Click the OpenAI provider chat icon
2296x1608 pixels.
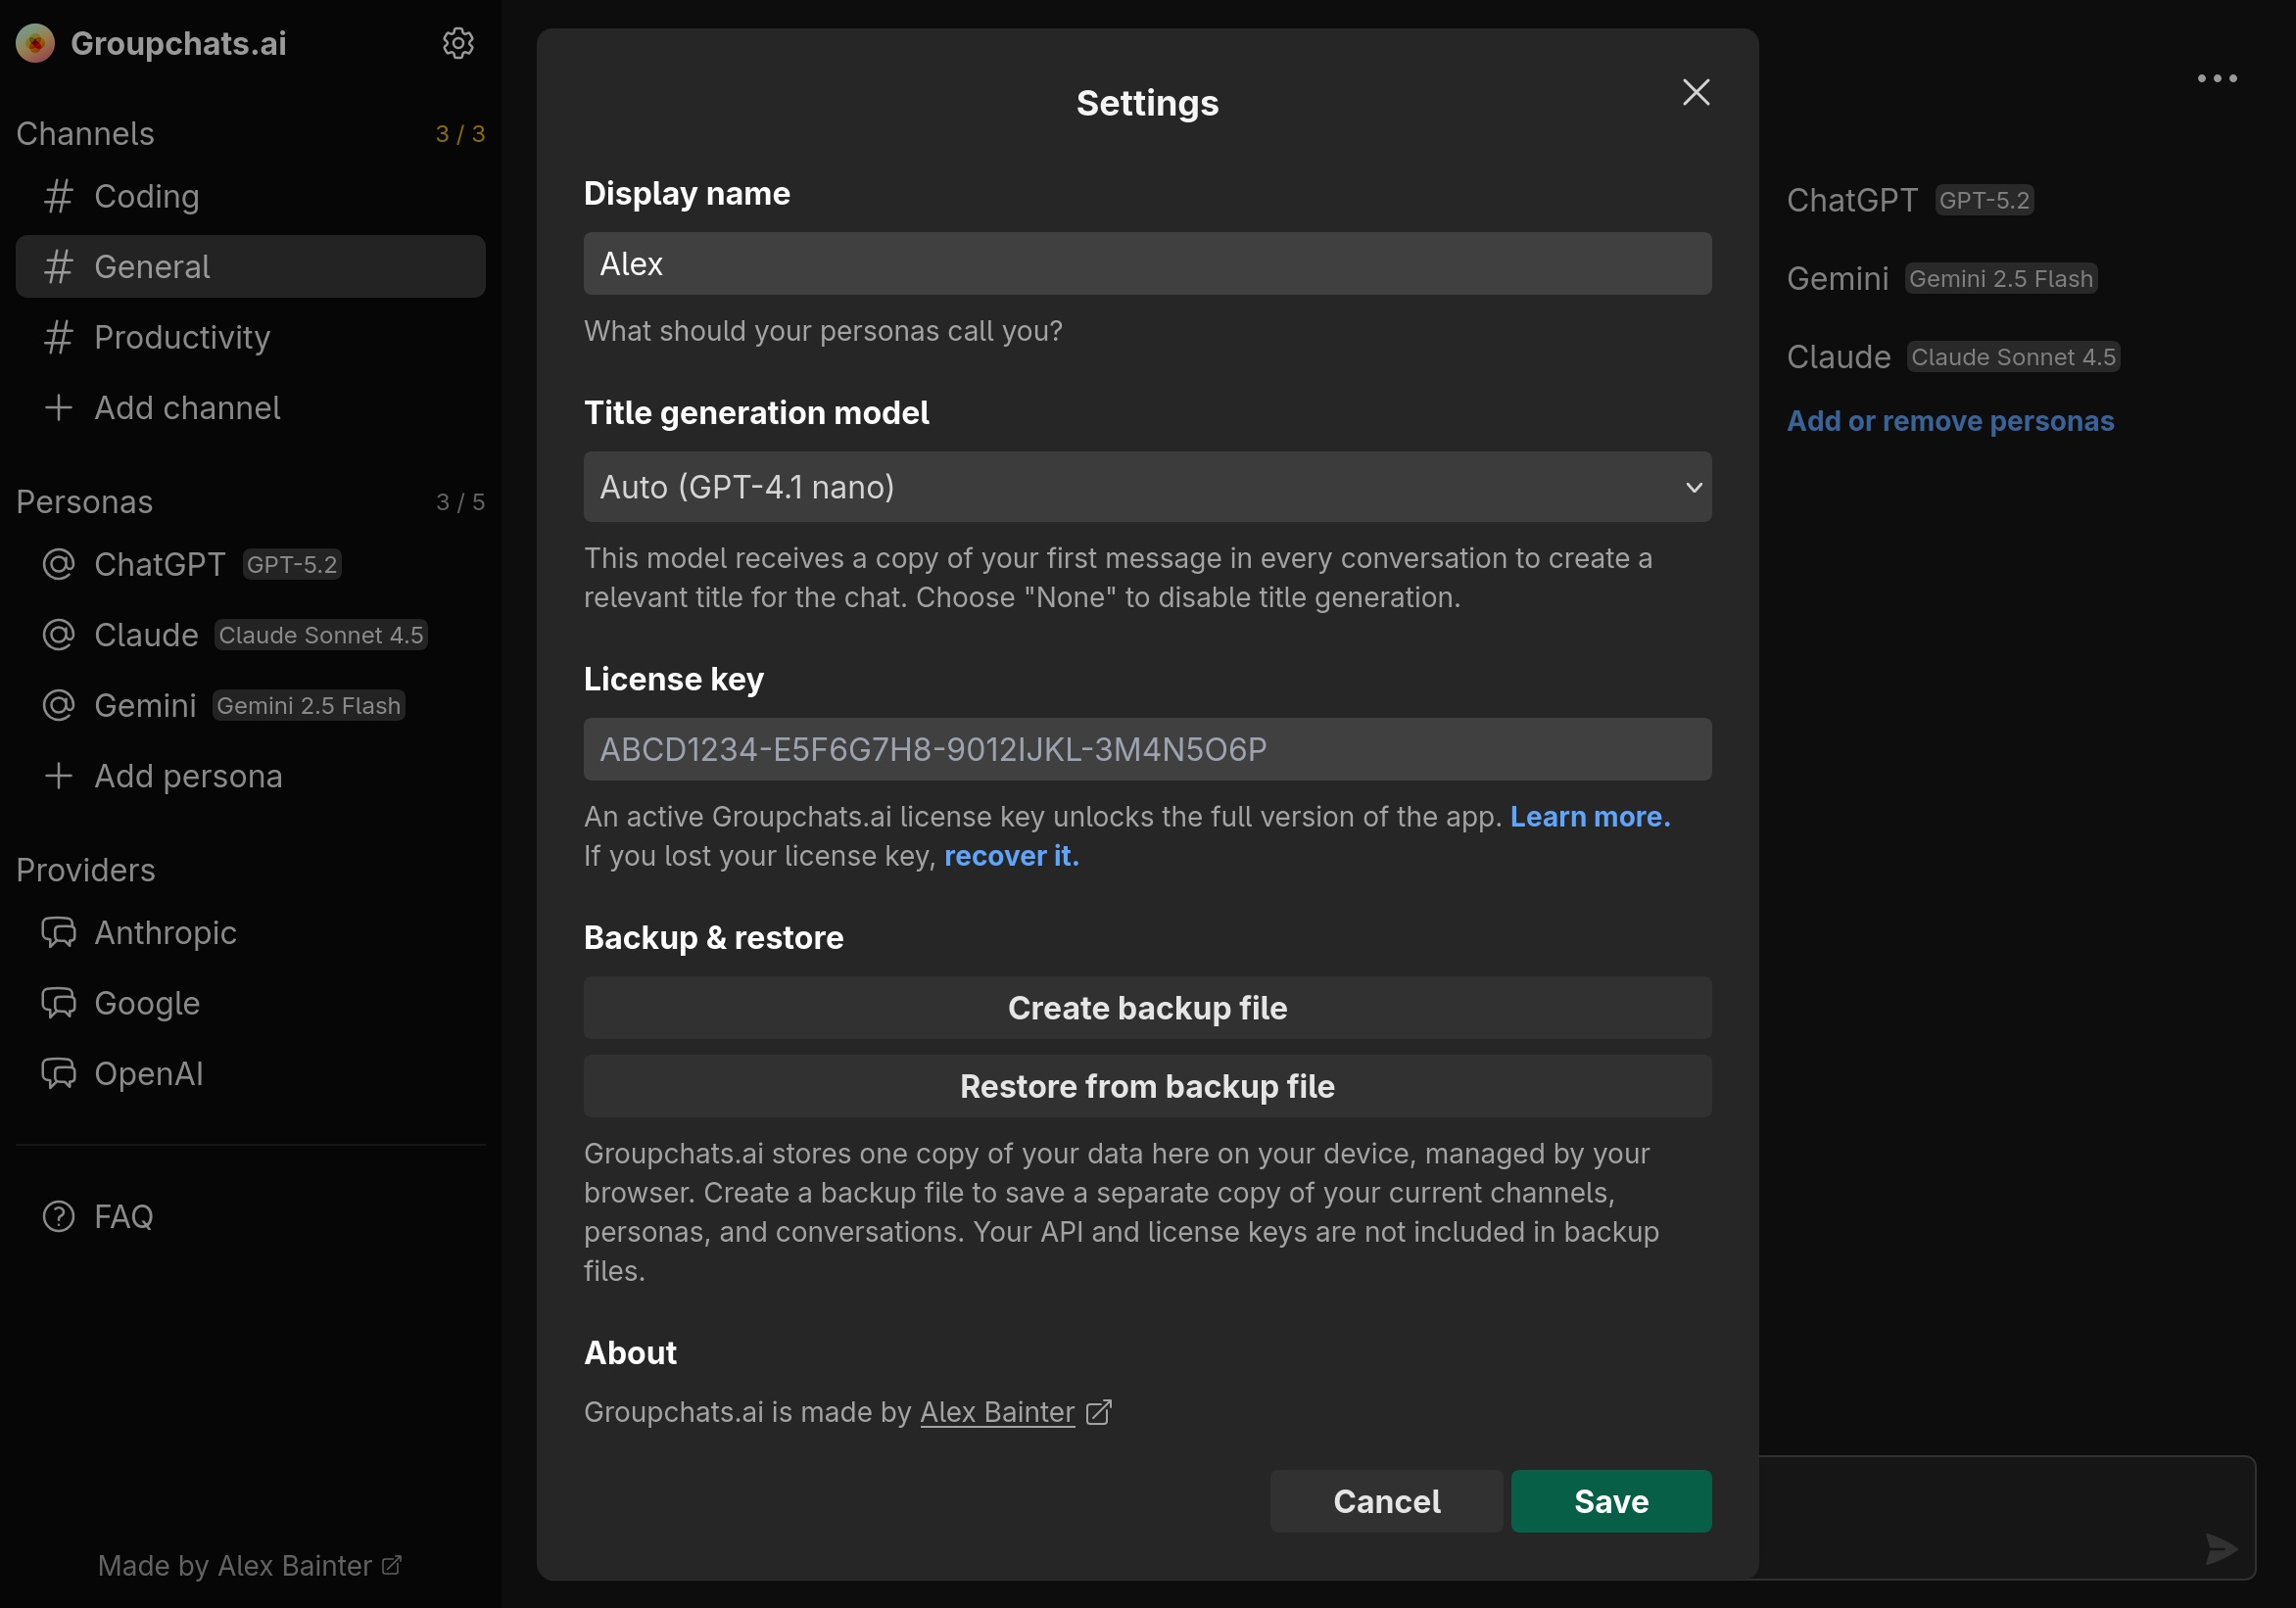[59, 1073]
